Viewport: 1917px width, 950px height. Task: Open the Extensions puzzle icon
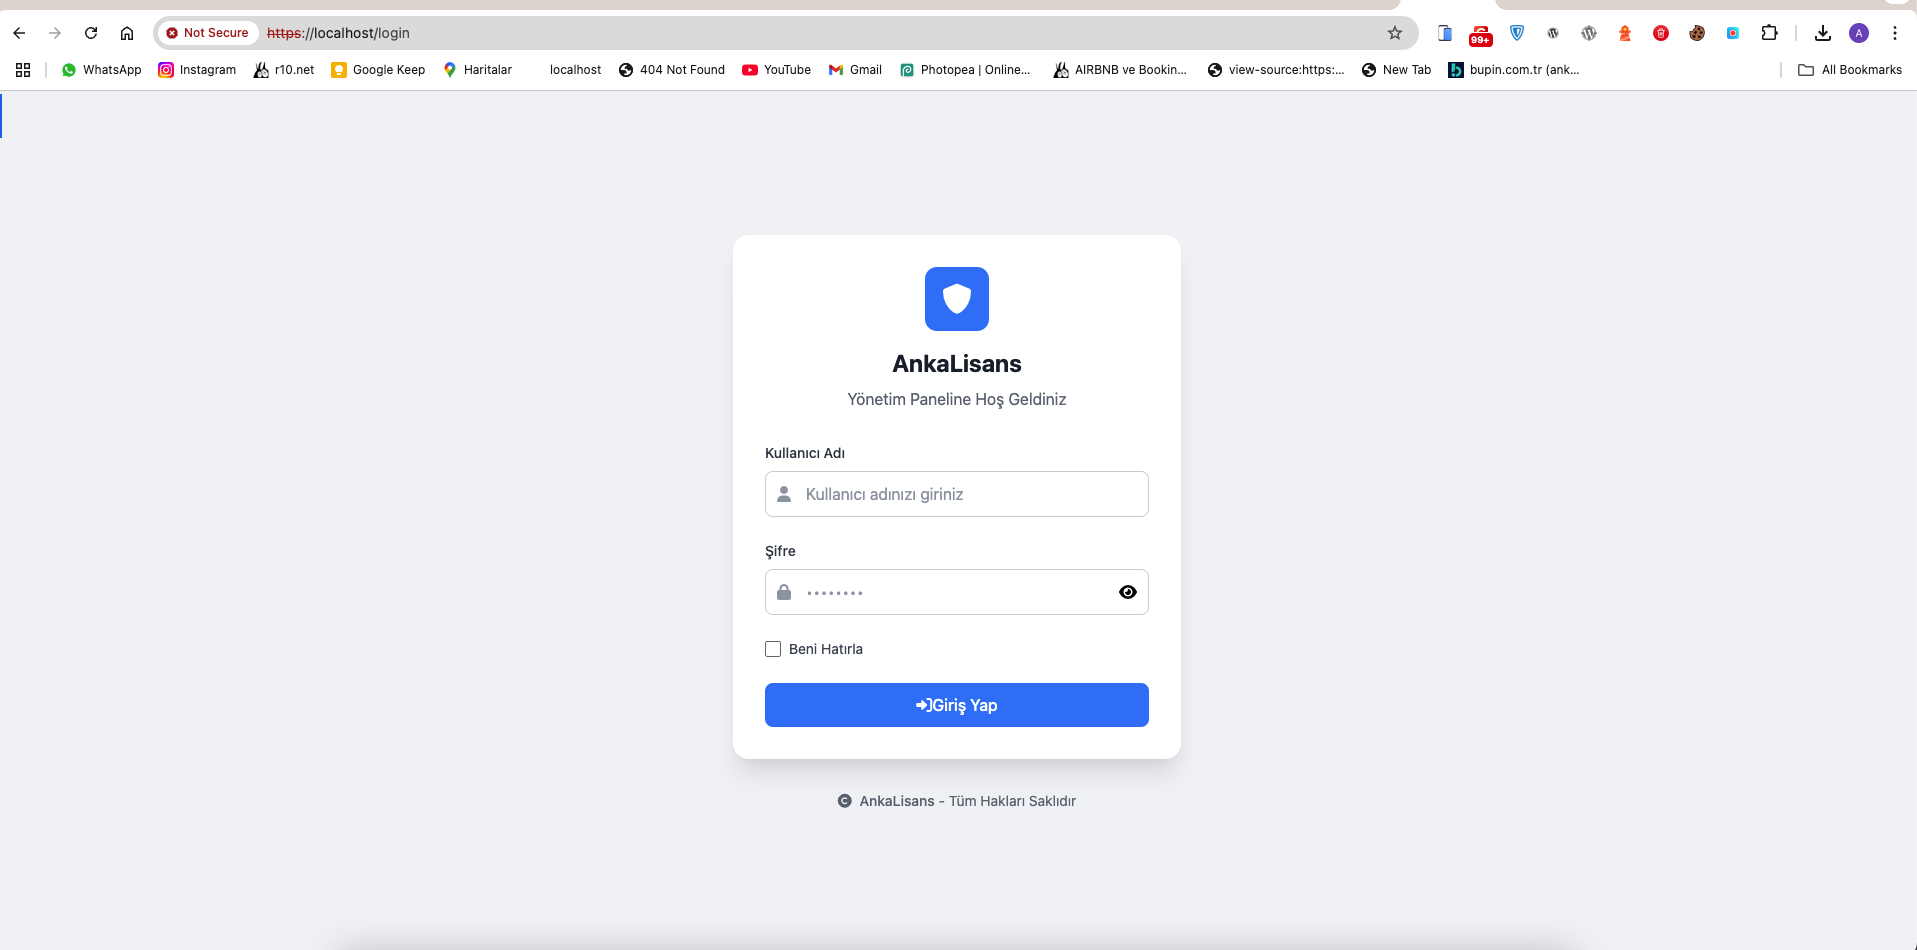pyautogui.click(x=1769, y=33)
